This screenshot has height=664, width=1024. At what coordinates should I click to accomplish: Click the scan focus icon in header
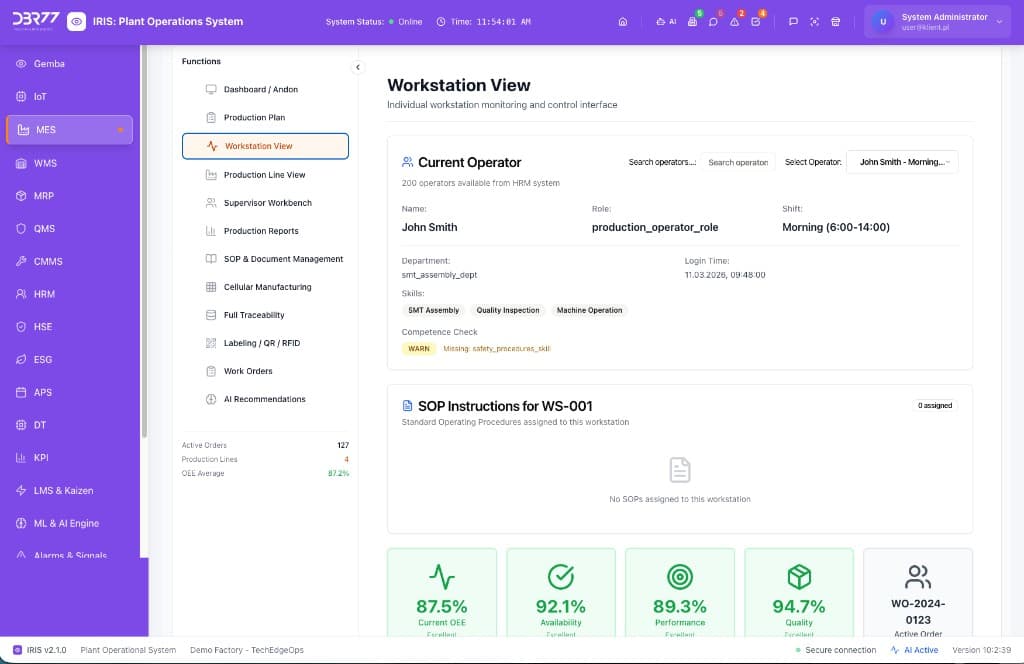click(x=814, y=22)
